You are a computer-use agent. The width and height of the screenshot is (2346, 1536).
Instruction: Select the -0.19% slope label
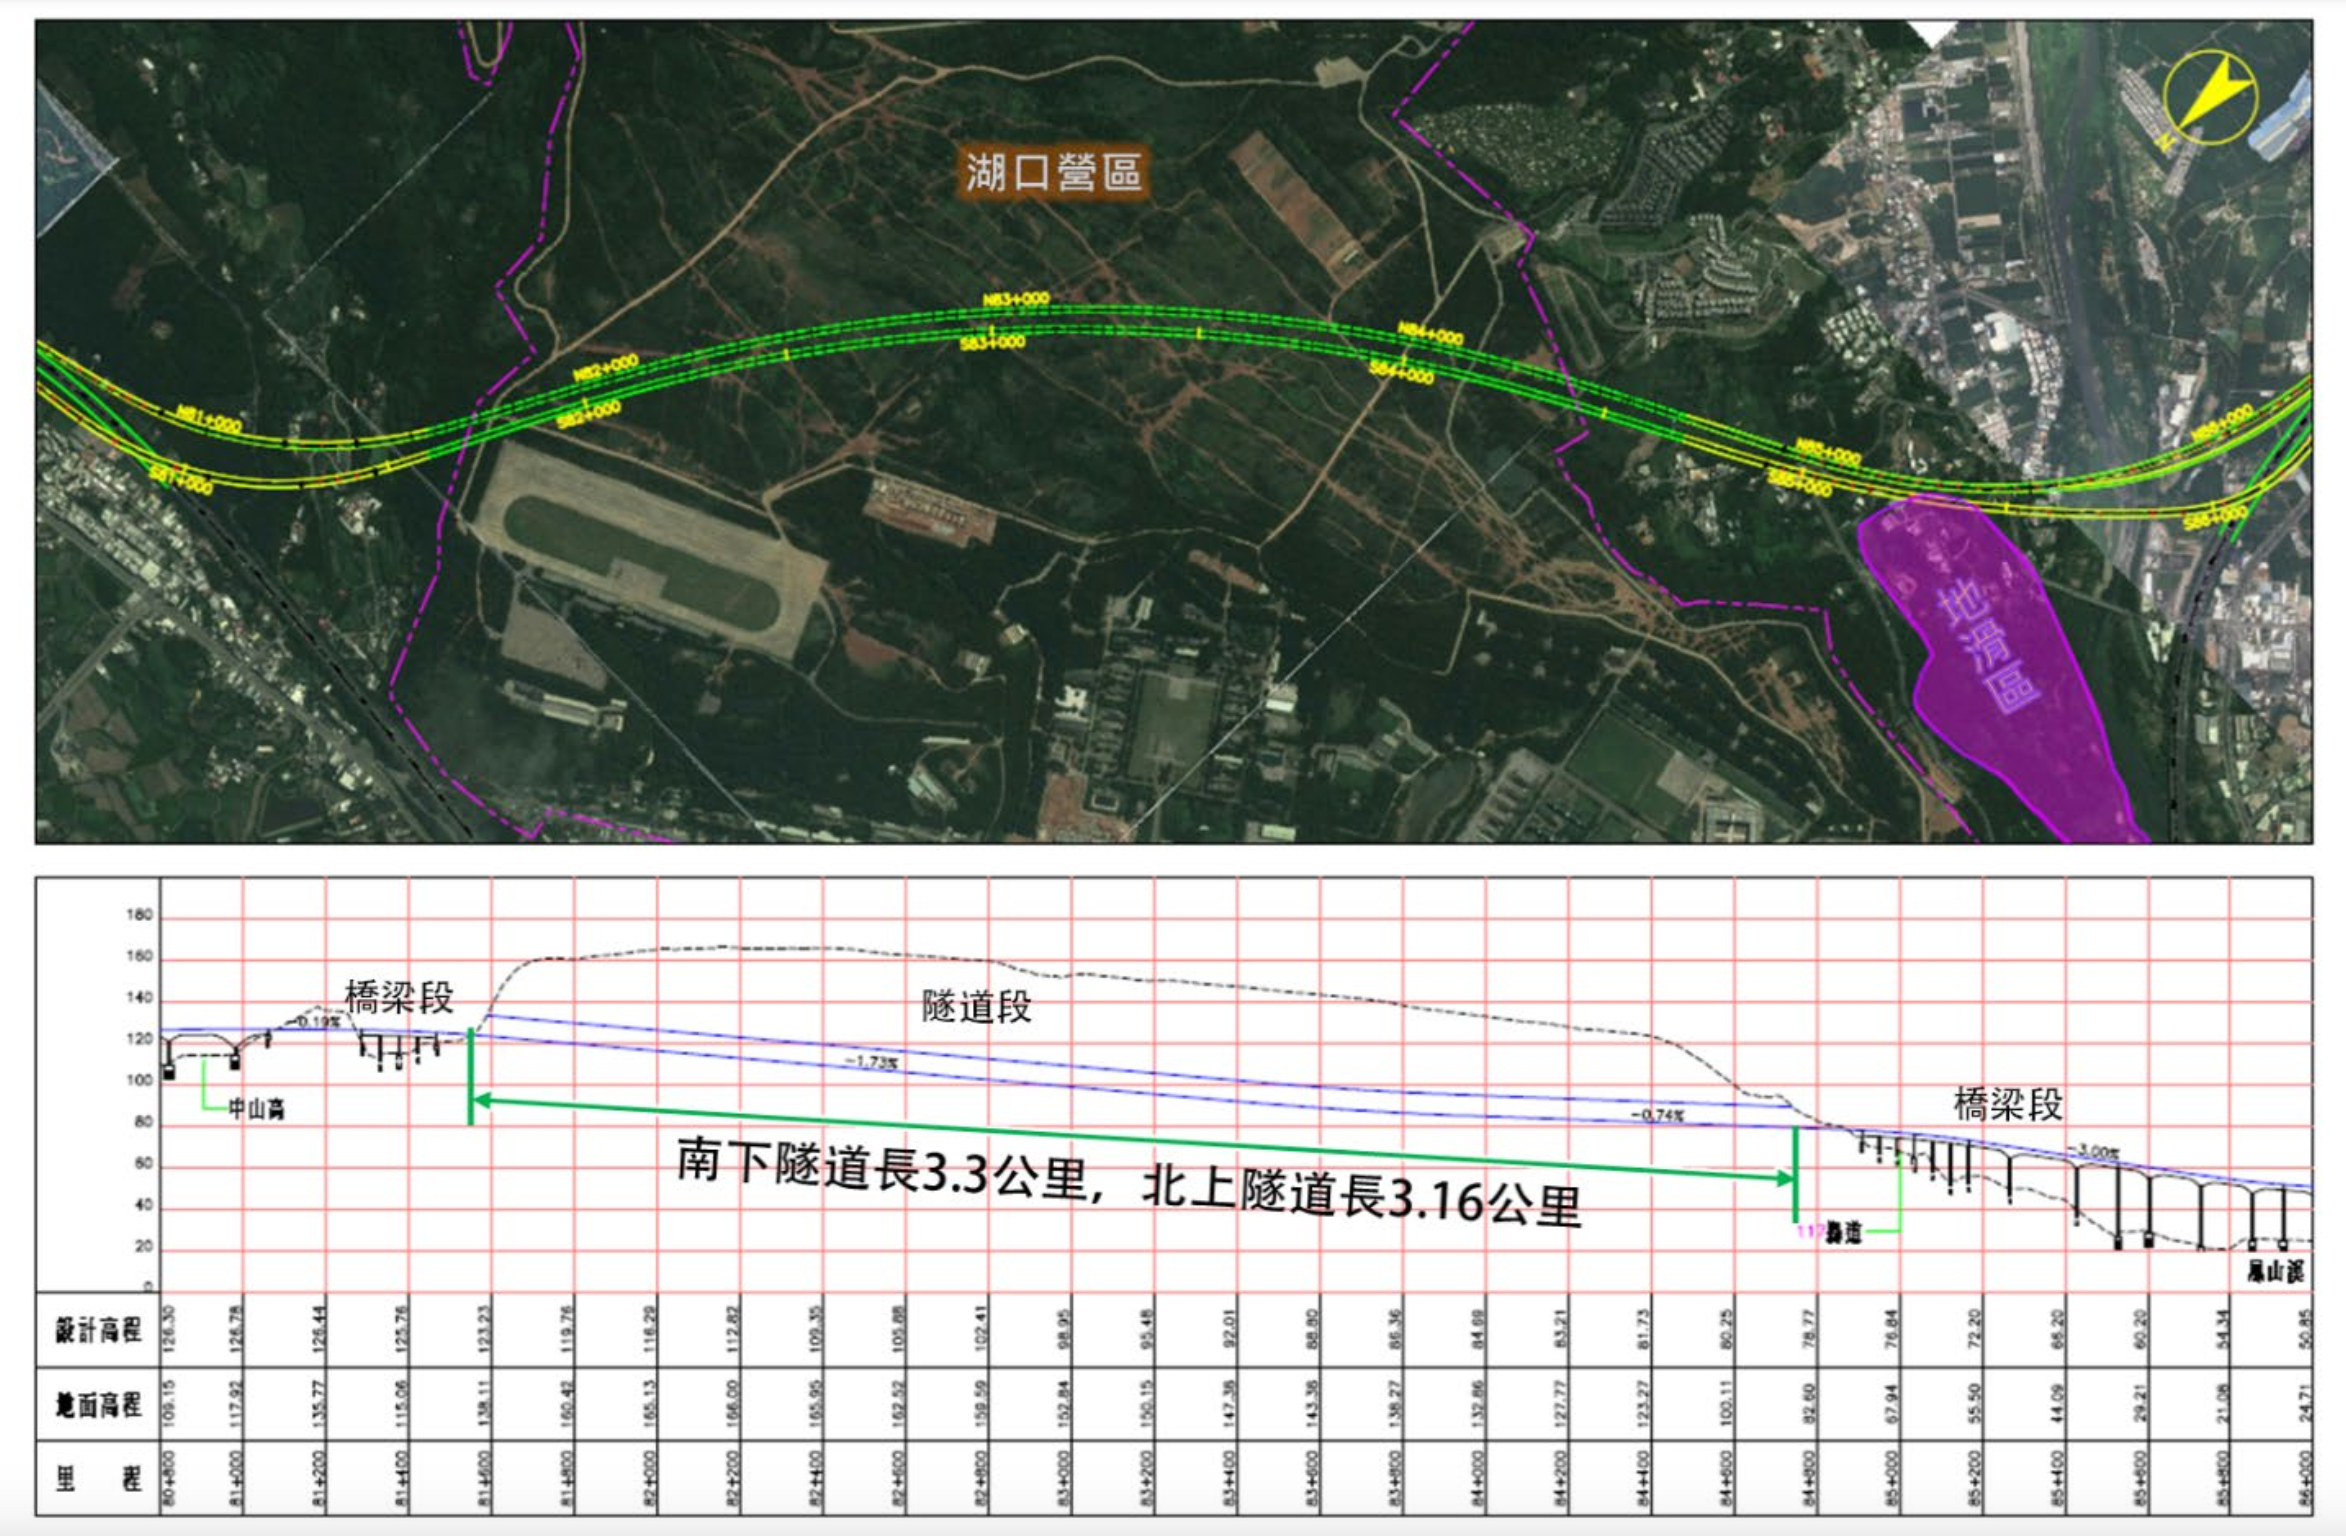pyautogui.click(x=315, y=1022)
